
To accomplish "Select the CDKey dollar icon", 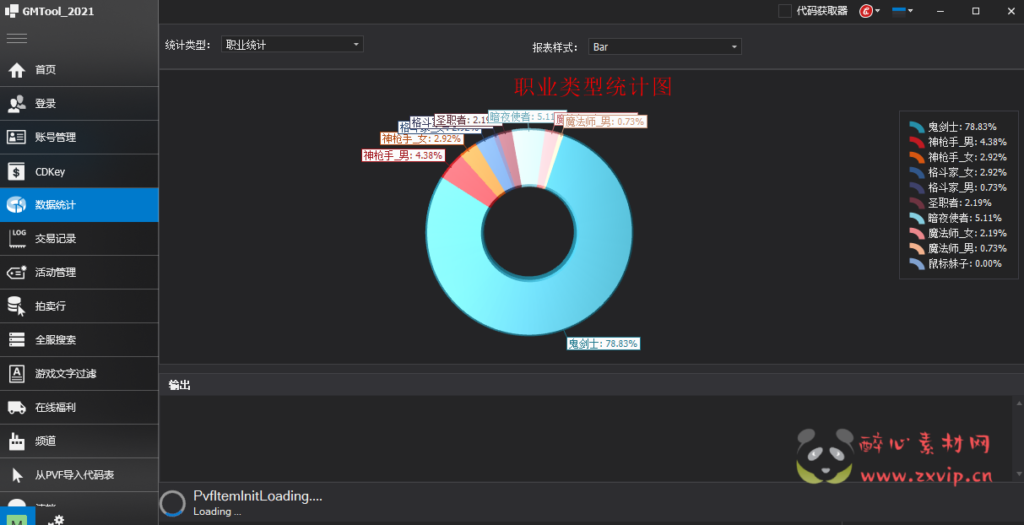I will pyautogui.click(x=16, y=171).
